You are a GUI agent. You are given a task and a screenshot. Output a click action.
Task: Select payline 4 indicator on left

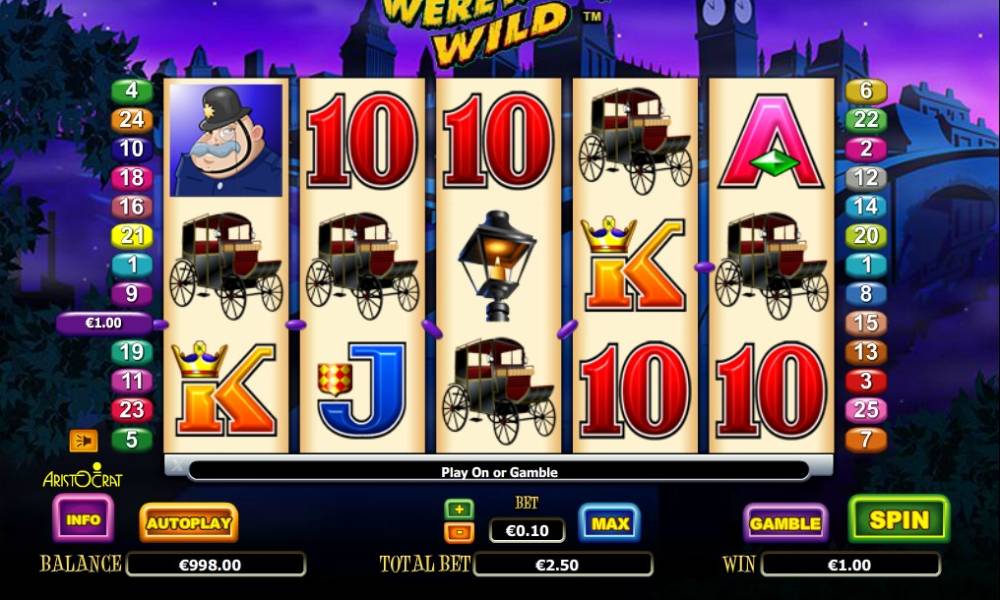pyautogui.click(x=132, y=91)
